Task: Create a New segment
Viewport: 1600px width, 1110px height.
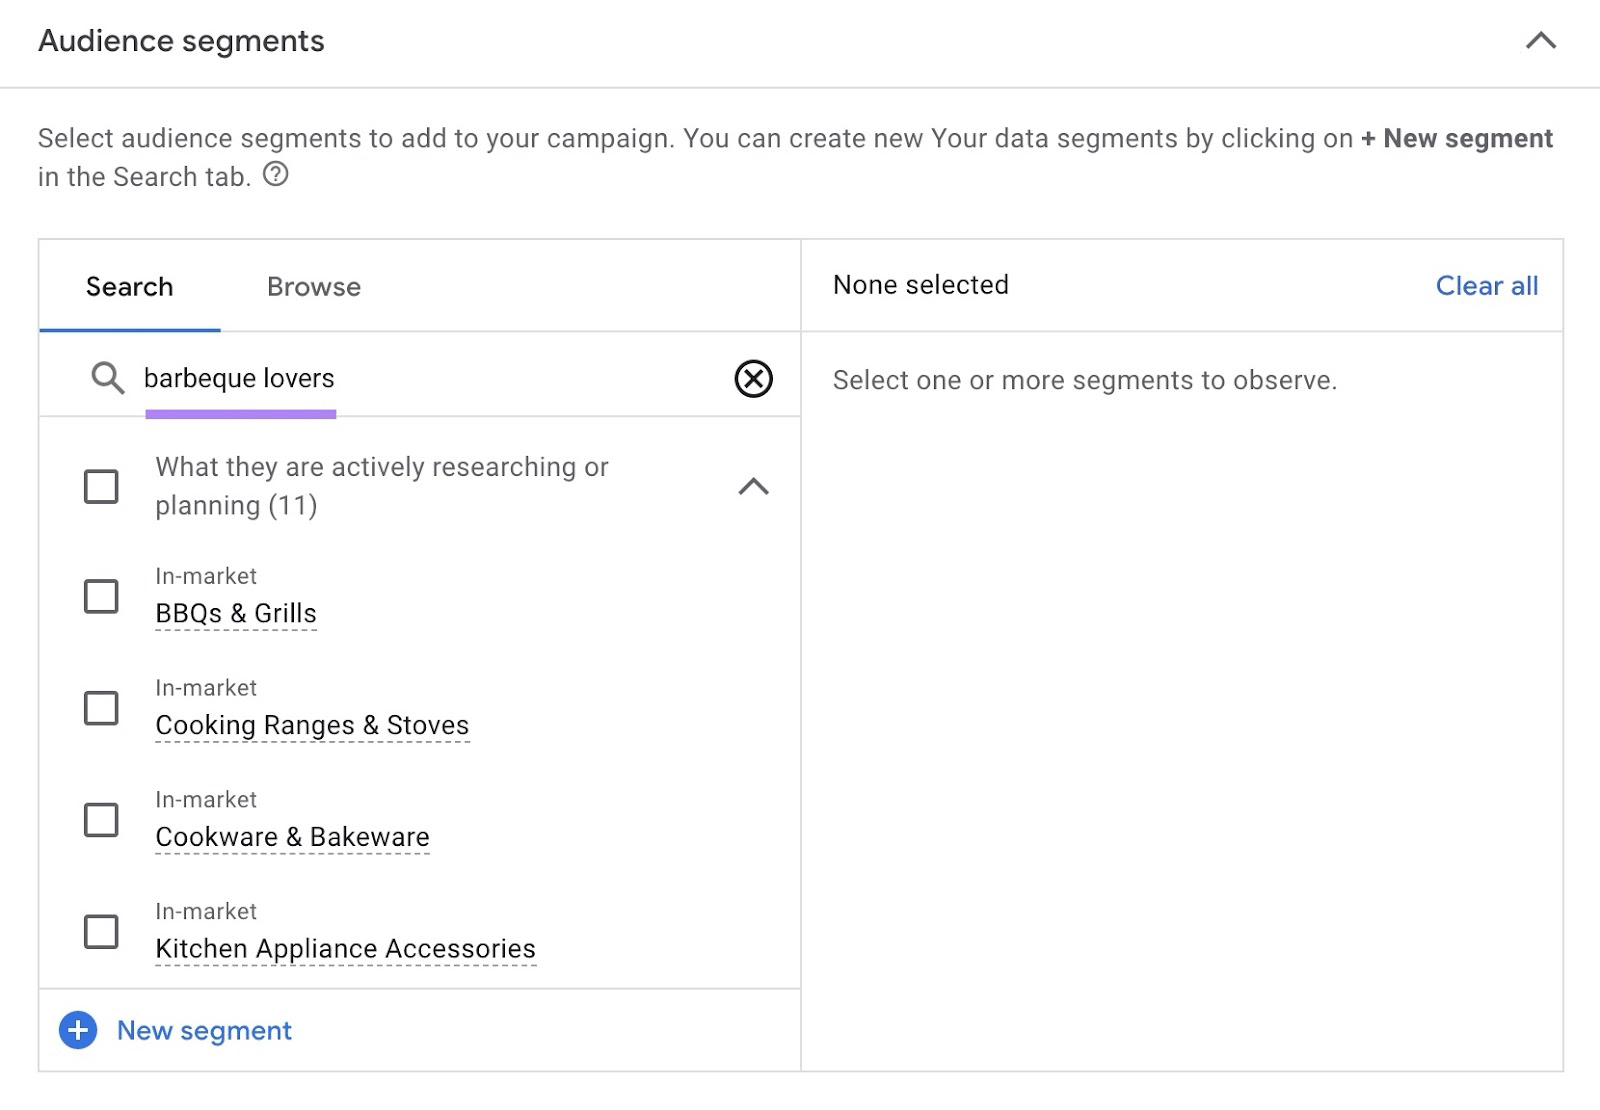Action: point(203,1030)
